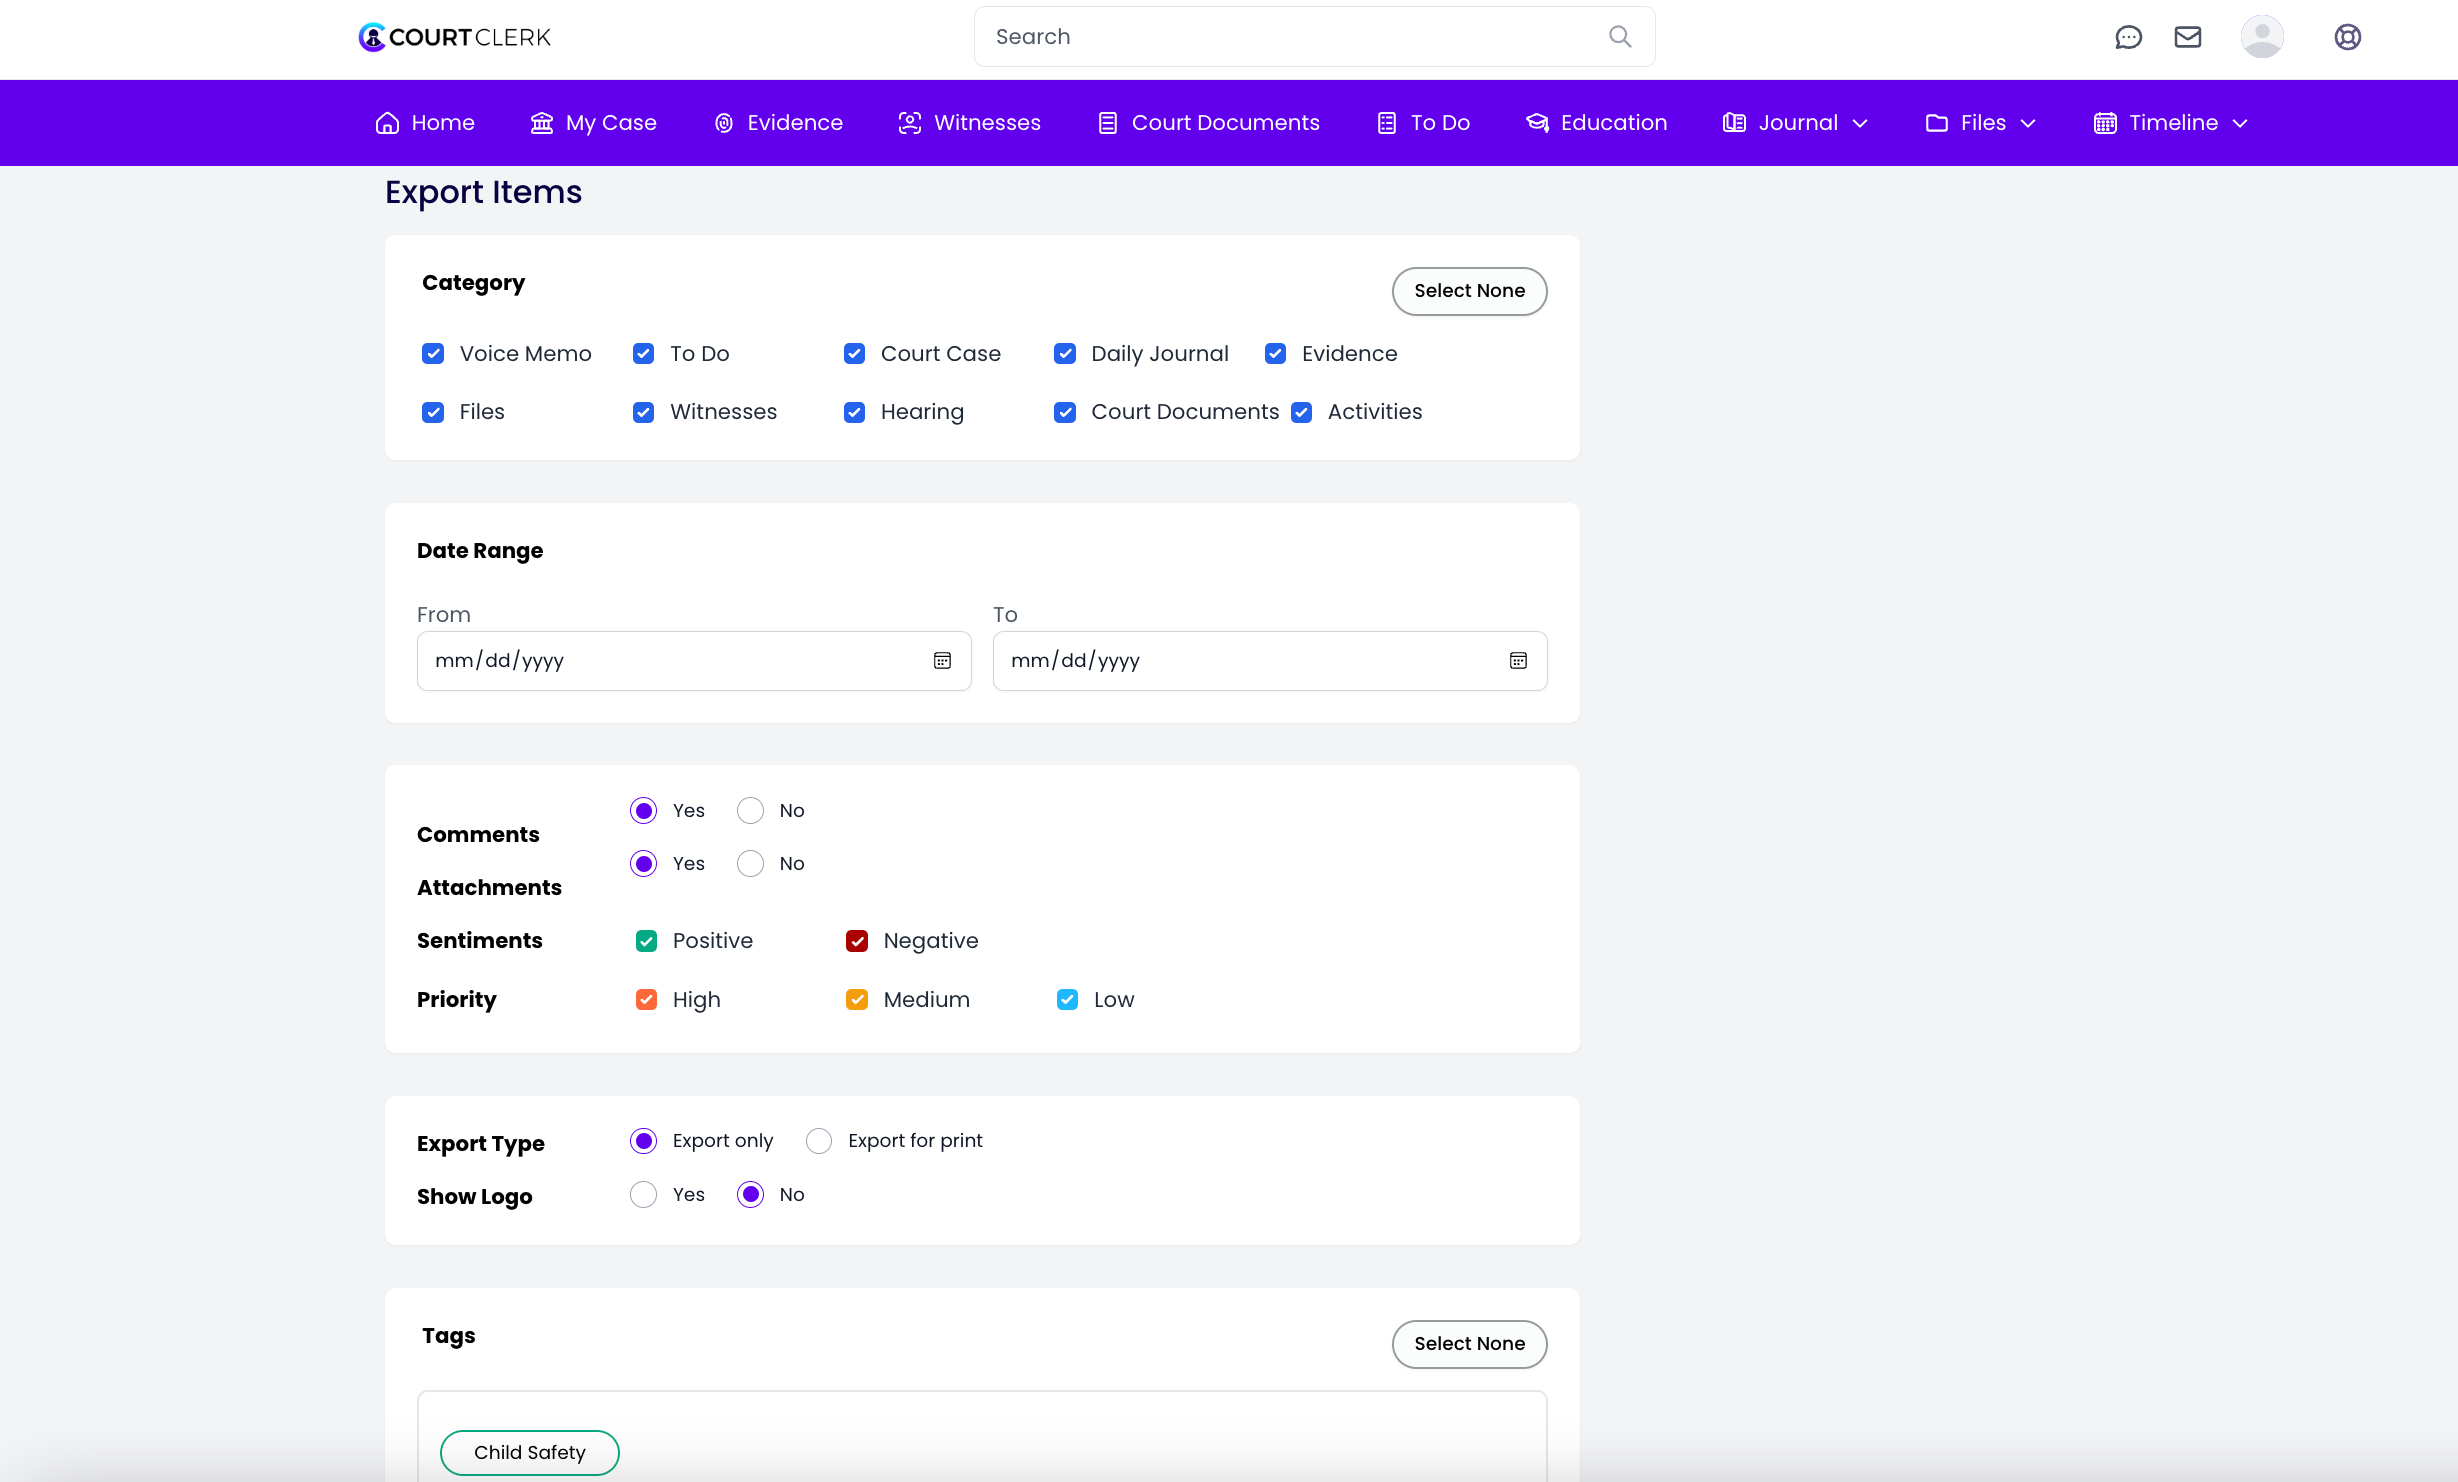Toggle Daily Journal category checkbox
Image resolution: width=2458 pixels, height=1482 pixels.
1065,354
